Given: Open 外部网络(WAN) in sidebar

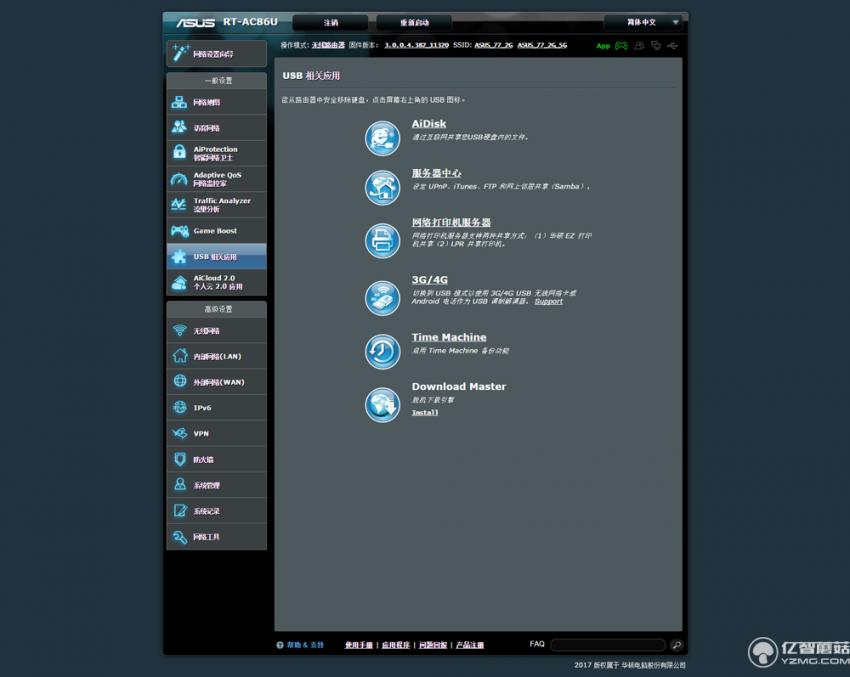Looking at the screenshot, I should 216,382.
